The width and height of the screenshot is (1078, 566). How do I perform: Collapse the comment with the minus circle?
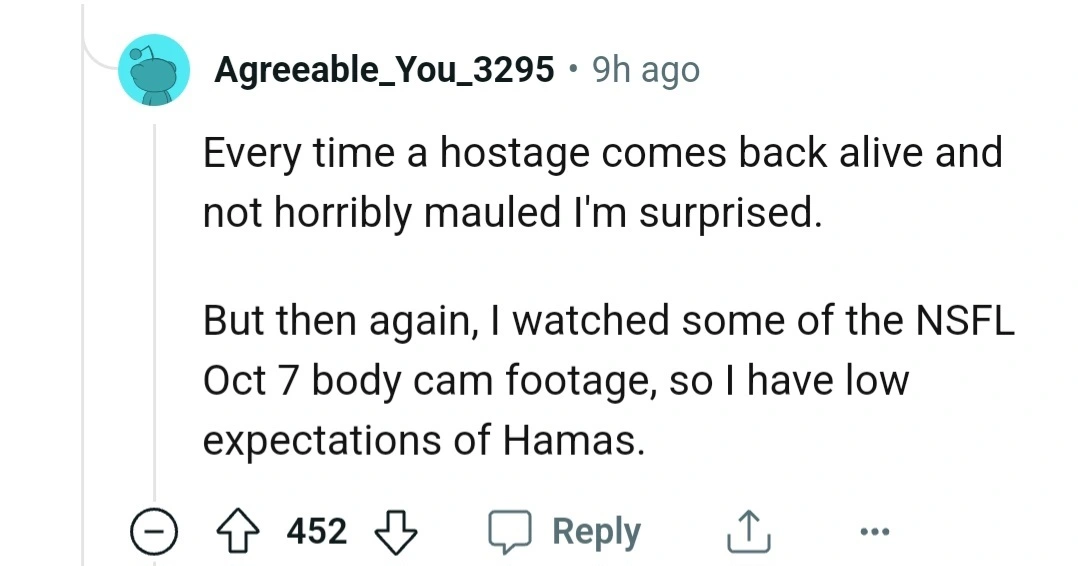[154, 532]
